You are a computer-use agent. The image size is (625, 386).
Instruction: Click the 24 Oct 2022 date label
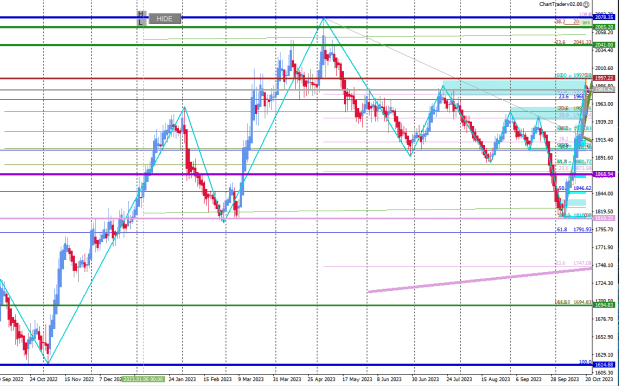pos(43,379)
